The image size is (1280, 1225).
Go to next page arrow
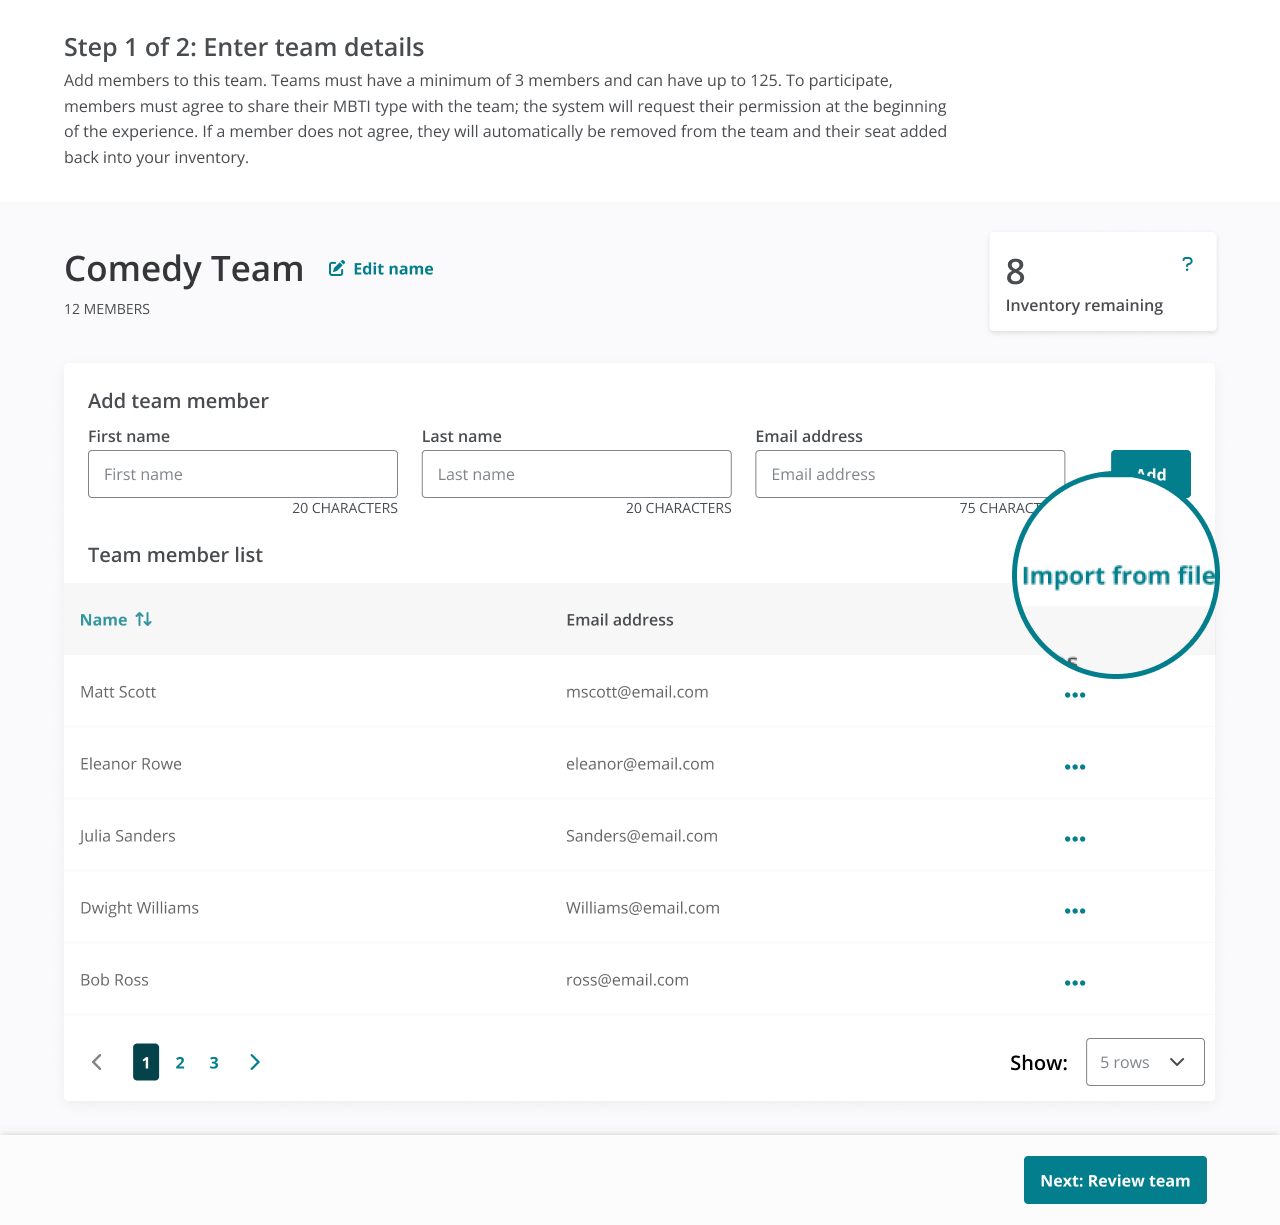(255, 1062)
